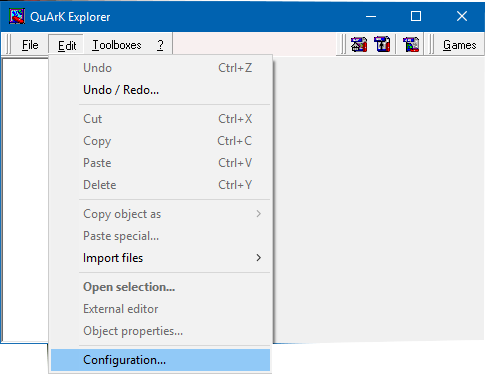Choose Paste special... menu entry
Image resolution: width=485 pixels, height=374 pixels.
pos(161,236)
